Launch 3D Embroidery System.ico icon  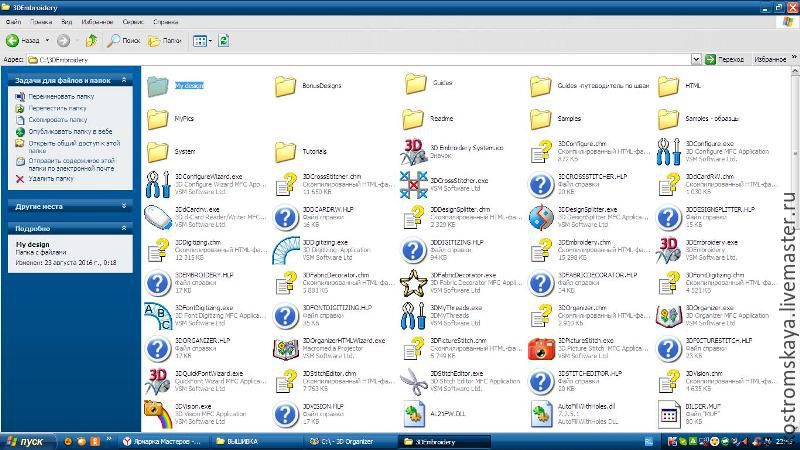413,152
